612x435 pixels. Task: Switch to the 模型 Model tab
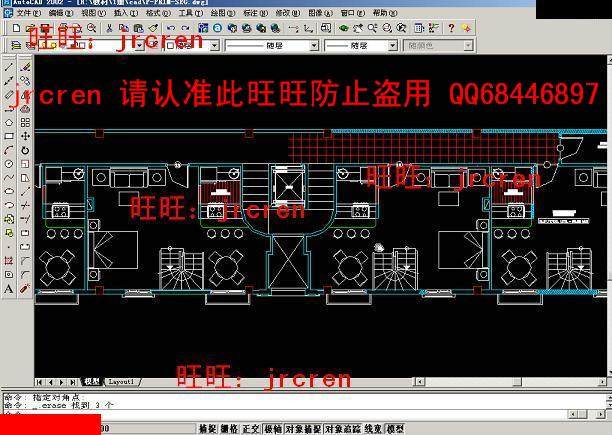coord(92,382)
